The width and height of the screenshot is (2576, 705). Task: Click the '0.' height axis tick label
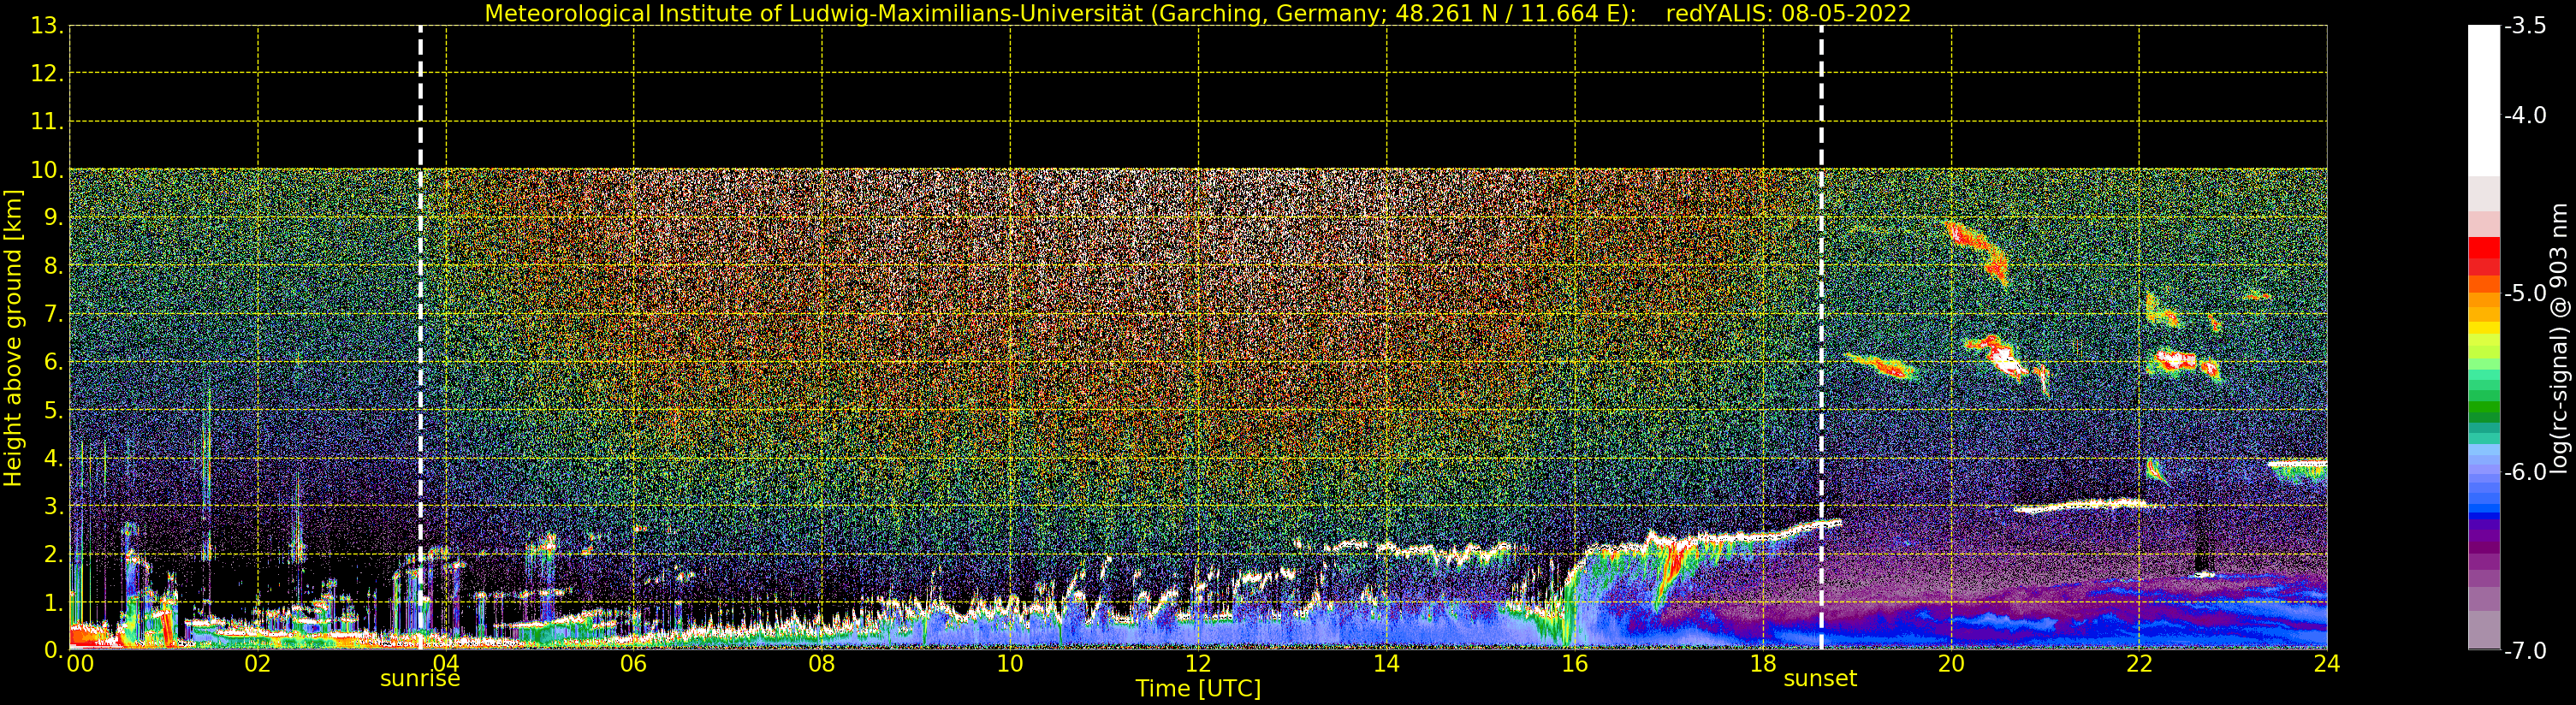pos(52,650)
